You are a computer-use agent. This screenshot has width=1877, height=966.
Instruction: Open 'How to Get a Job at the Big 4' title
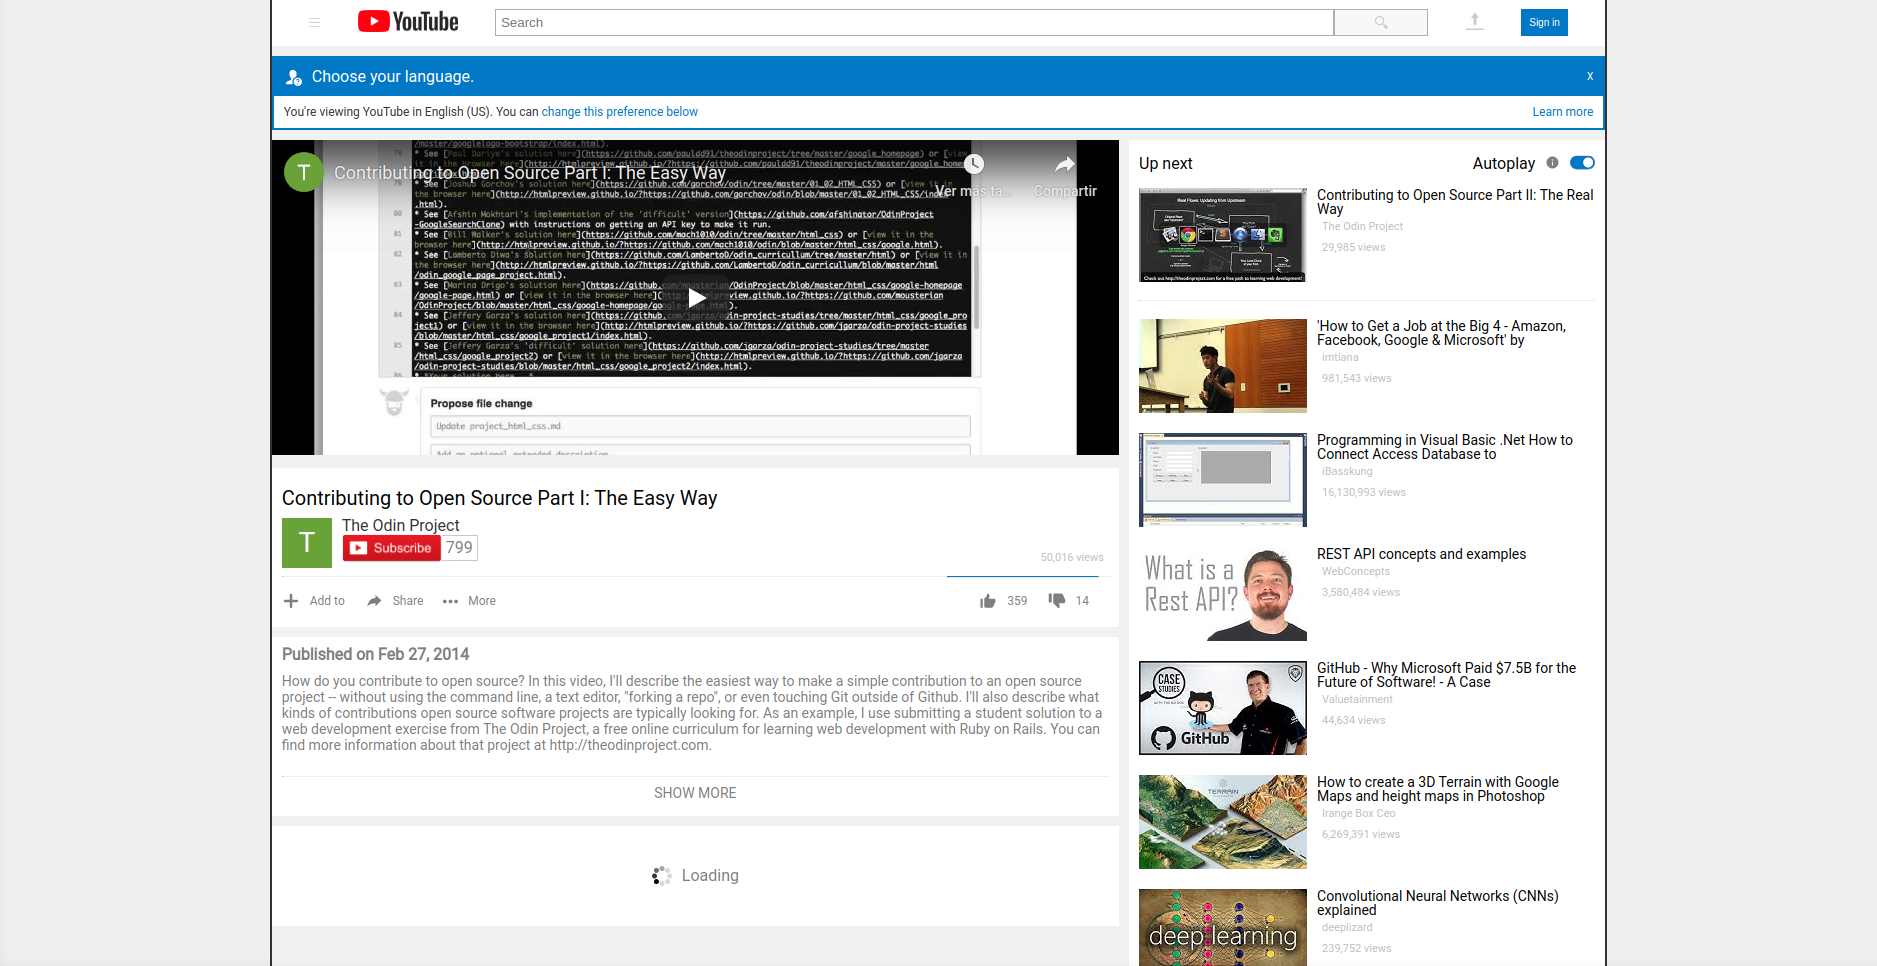click(x=1441, y=333)
